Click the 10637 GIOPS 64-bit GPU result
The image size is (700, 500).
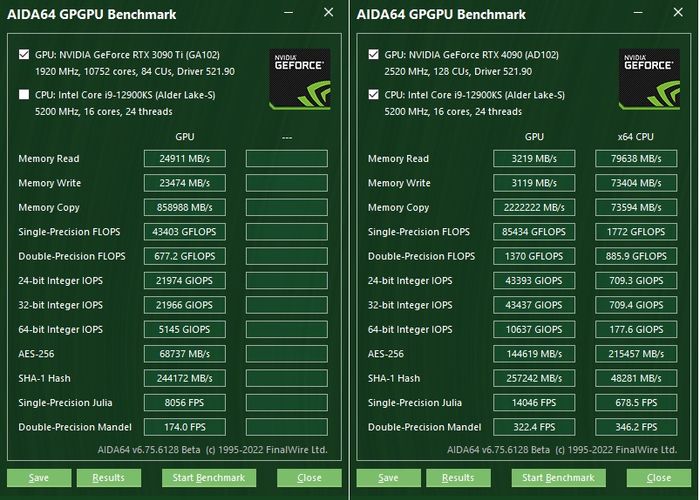pyautogui.click(x=534, y=329)
